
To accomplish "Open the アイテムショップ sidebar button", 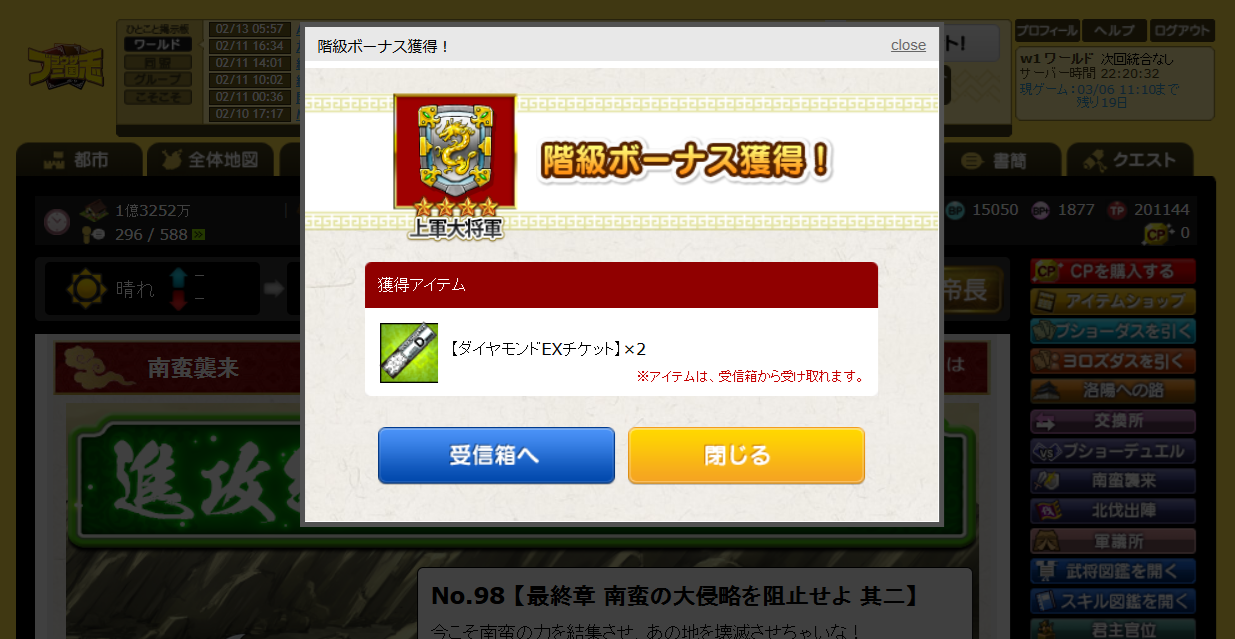I will (1113, 301).
